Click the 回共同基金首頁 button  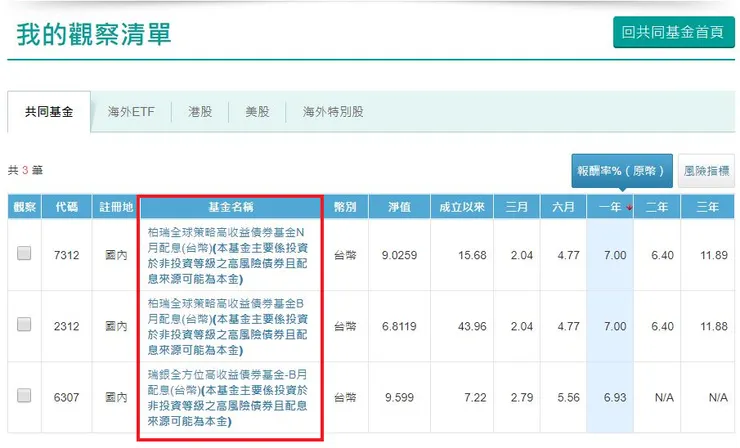[673, 32]
